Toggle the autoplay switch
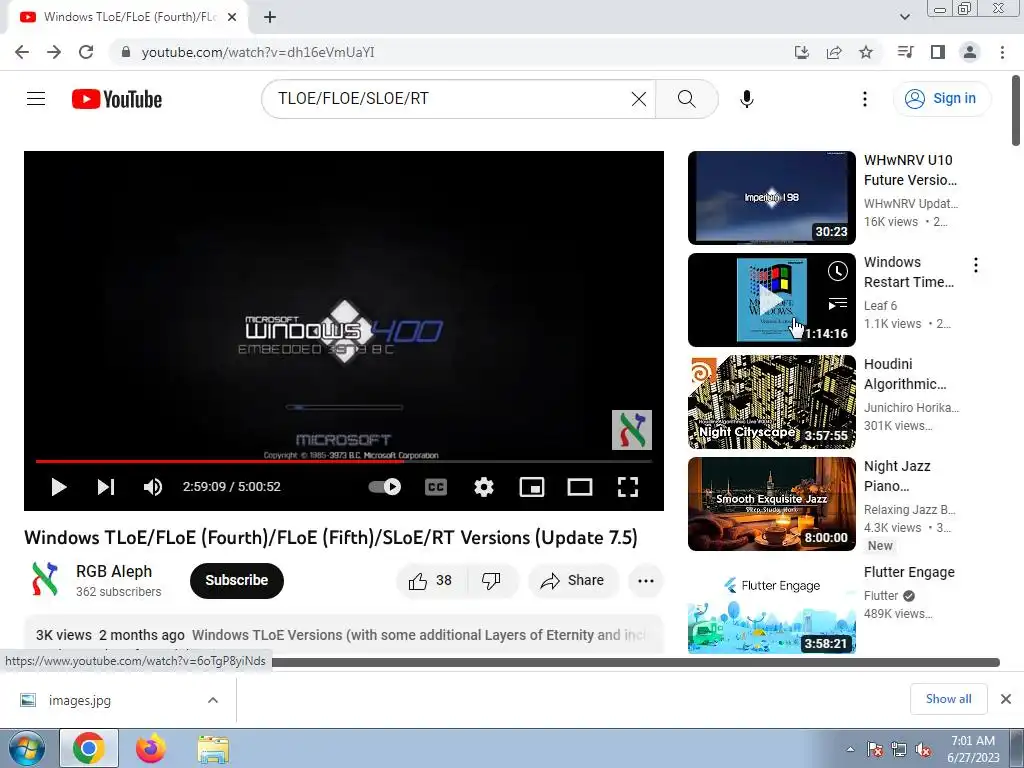This screenshot has height=768, width=1024. pyautogui.click(x=385, y=487)
